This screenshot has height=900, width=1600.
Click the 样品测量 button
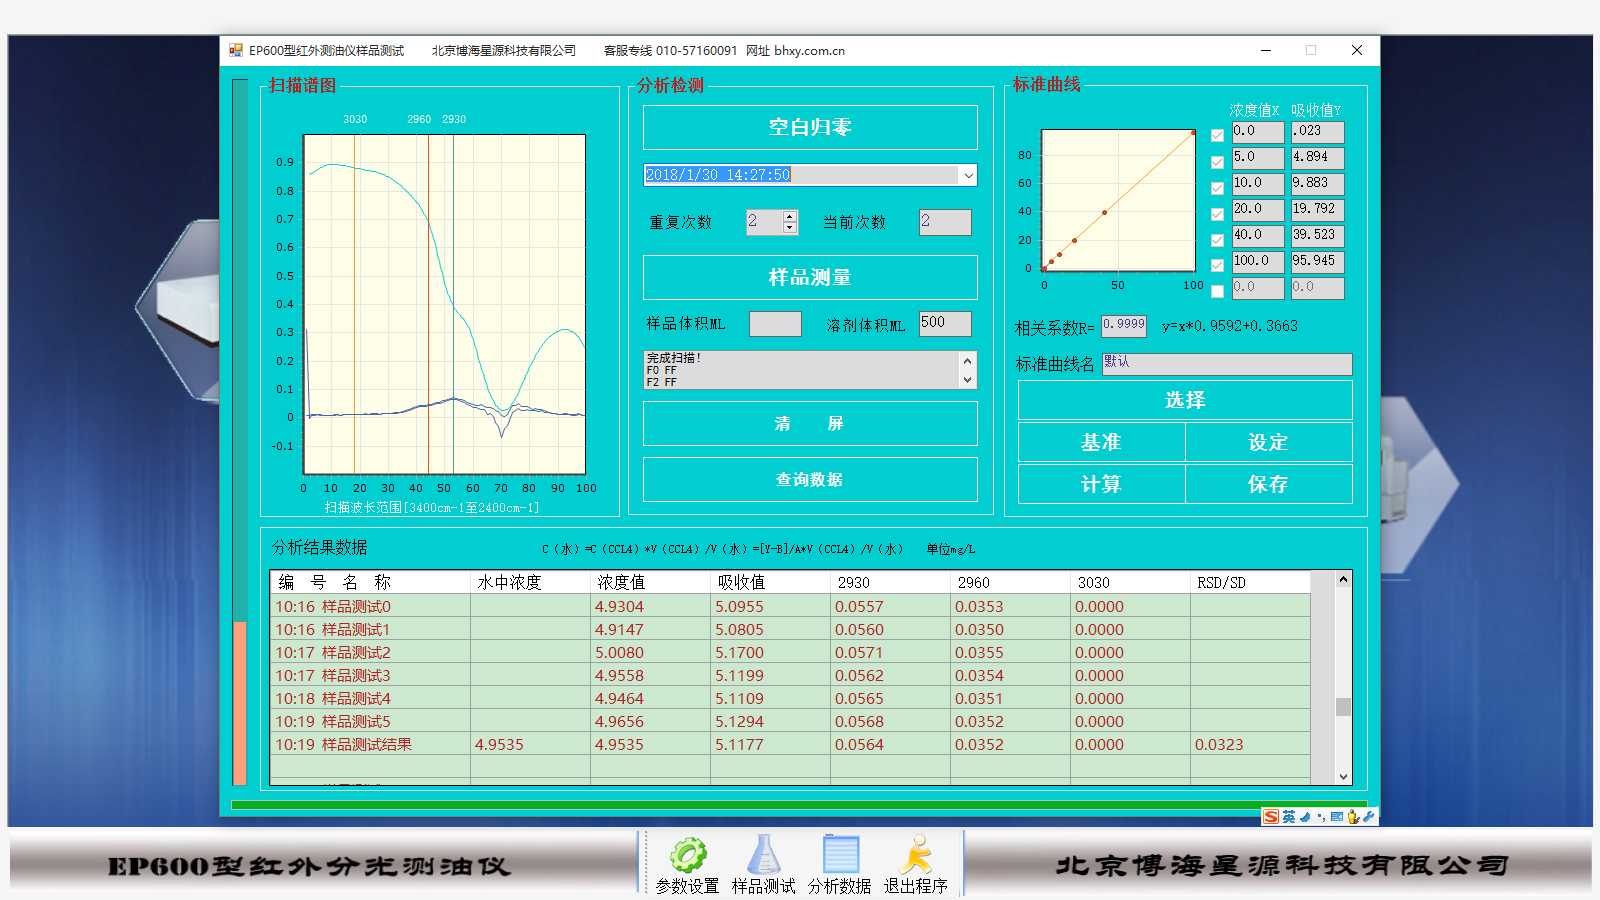(x=810, y=277)
